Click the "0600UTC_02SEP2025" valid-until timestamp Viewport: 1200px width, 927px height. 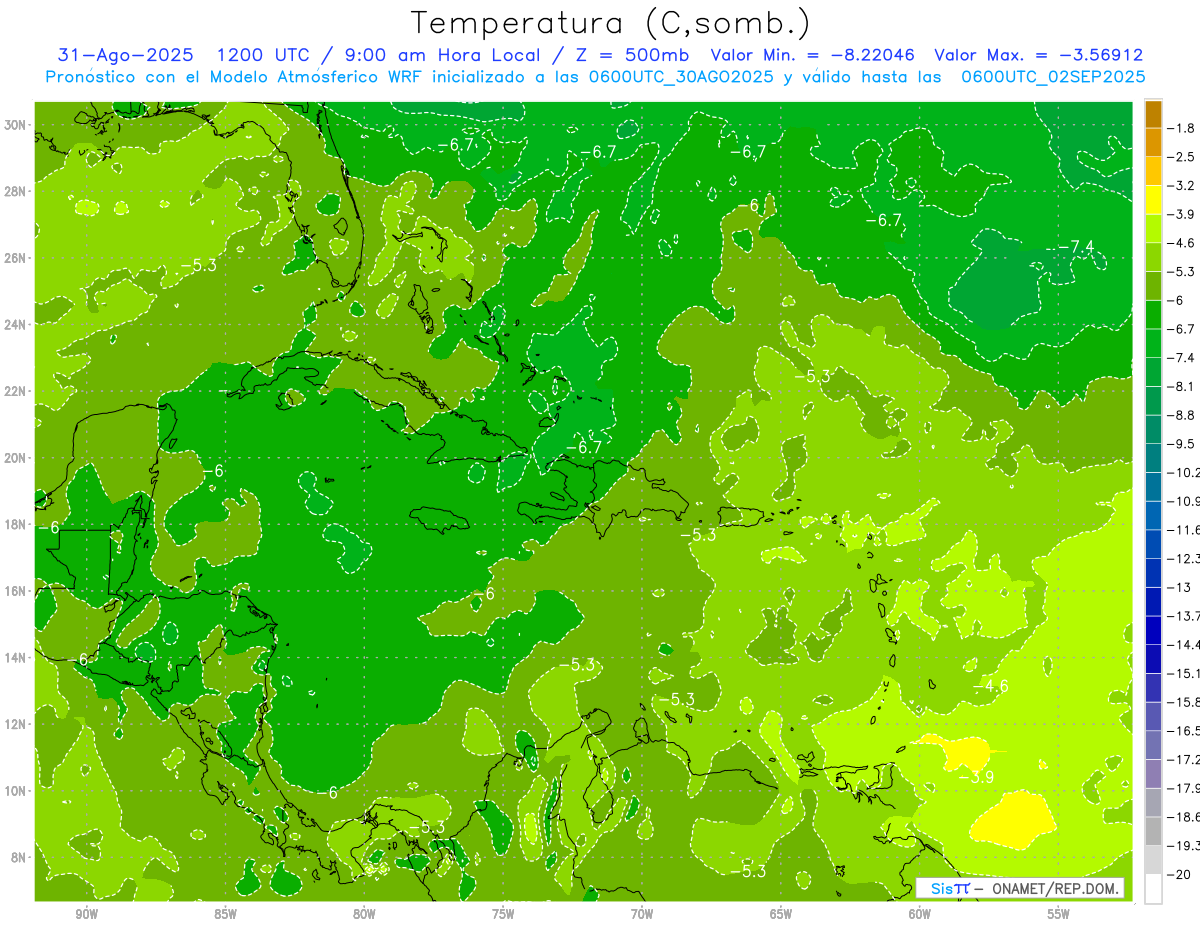1052,76
